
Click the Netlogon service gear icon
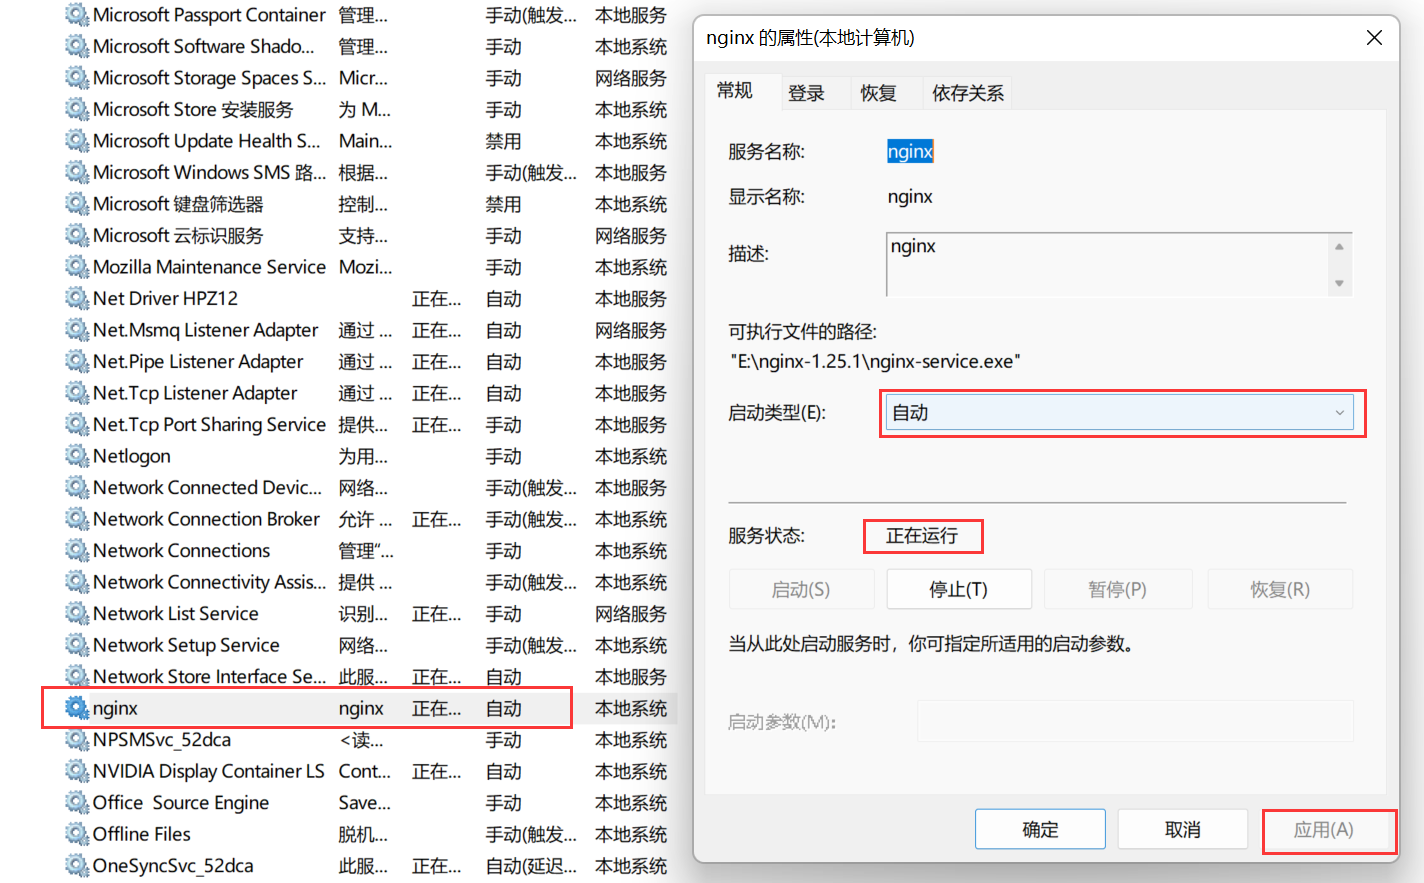click(77, 456)
